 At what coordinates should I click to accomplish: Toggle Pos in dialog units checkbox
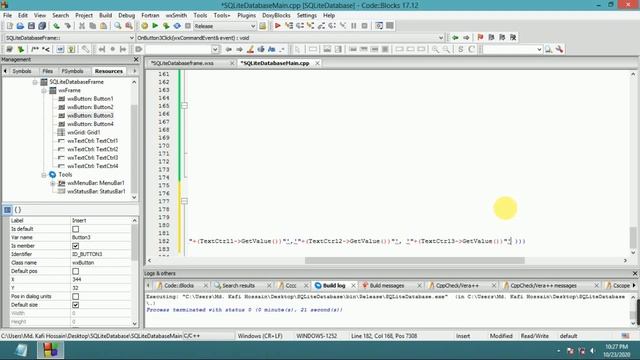76,296
